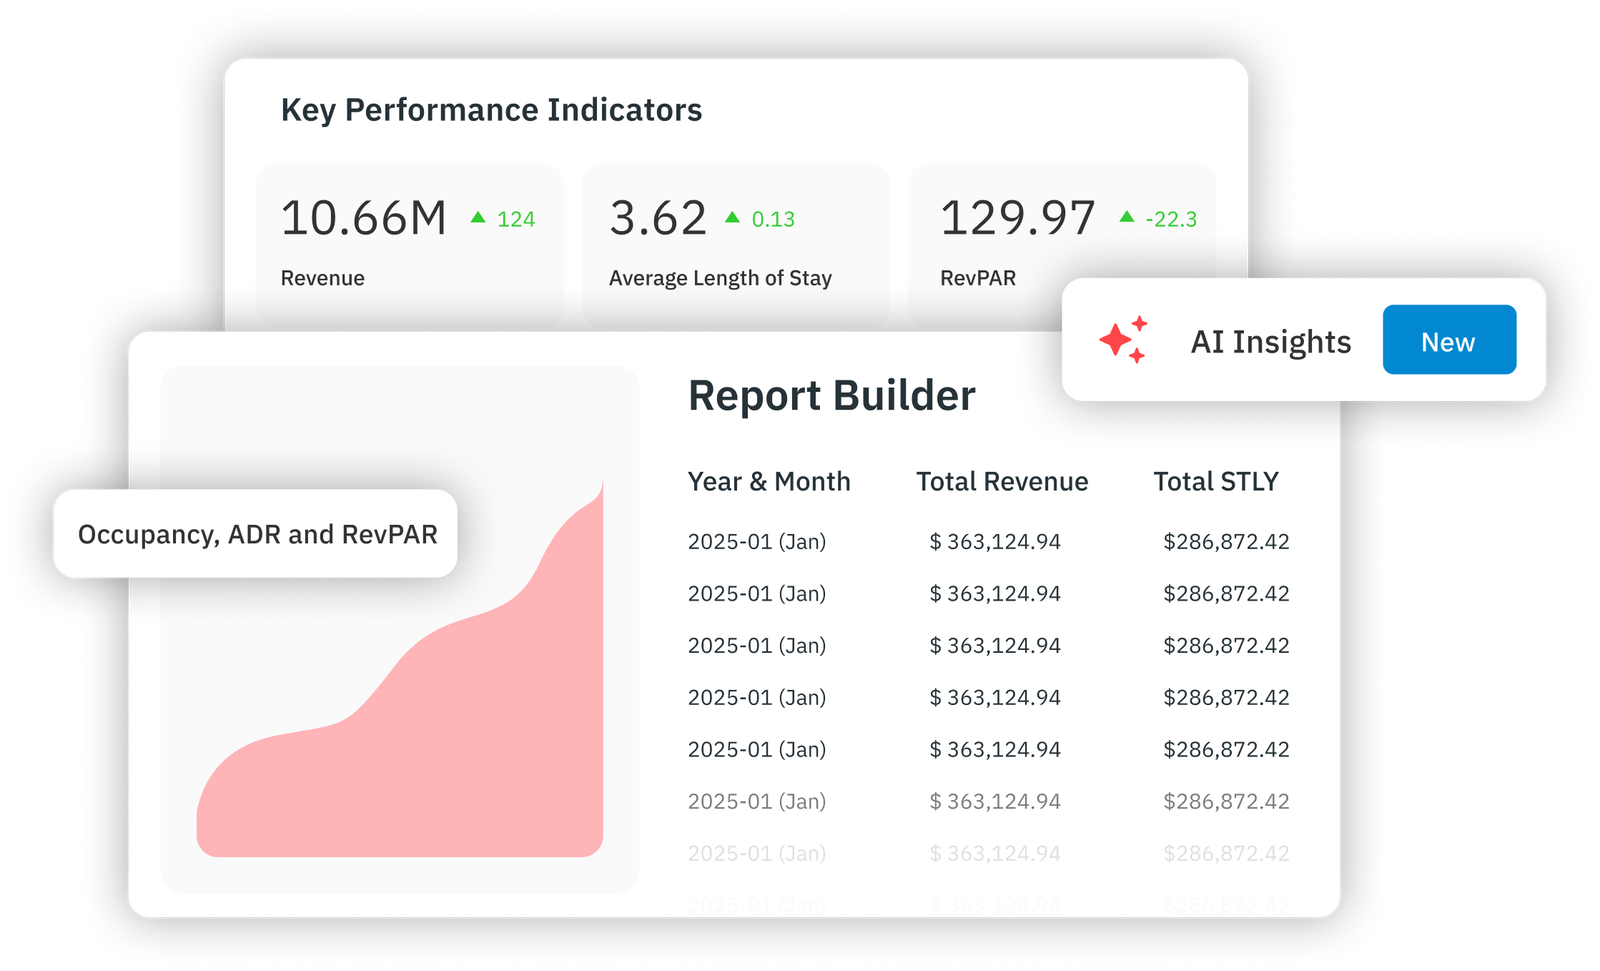Select the 3.62 average stay value
1600x971 pixels.
(x=658, y=218)
